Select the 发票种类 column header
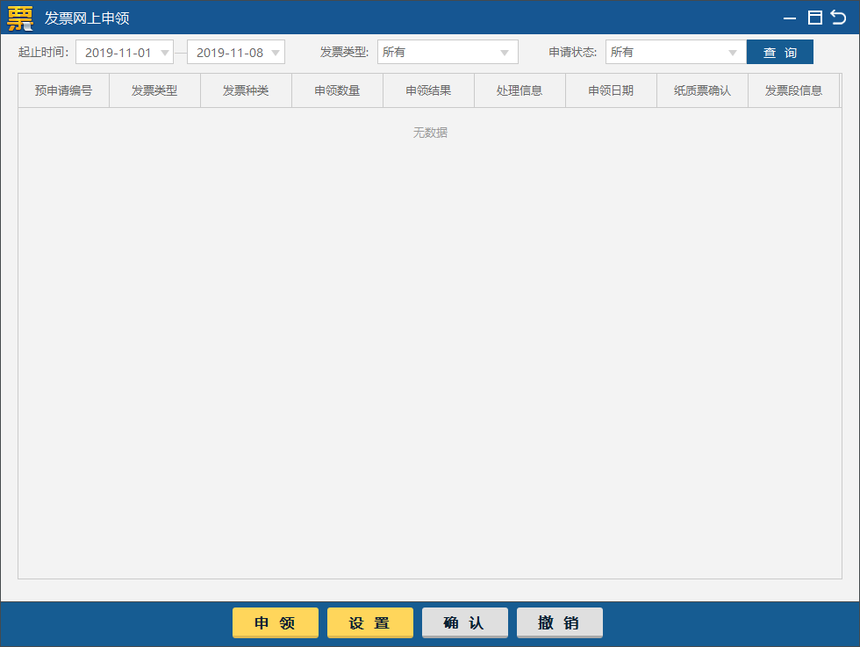 [246, 91]
